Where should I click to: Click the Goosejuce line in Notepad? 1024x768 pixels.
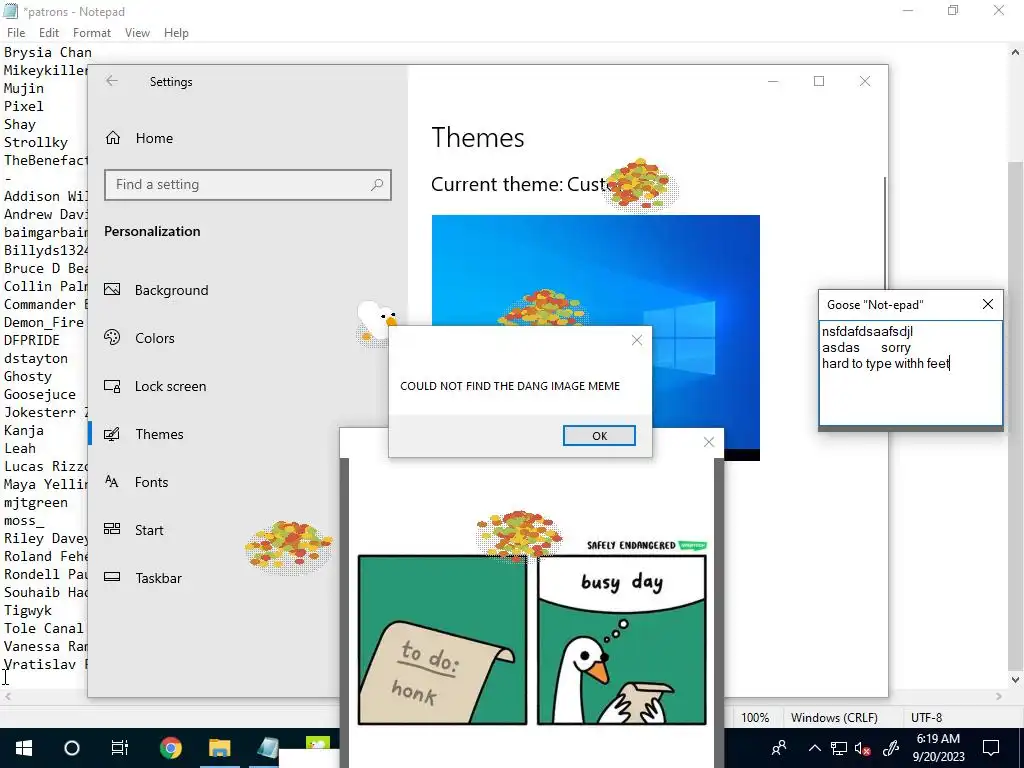coord(40,394)
